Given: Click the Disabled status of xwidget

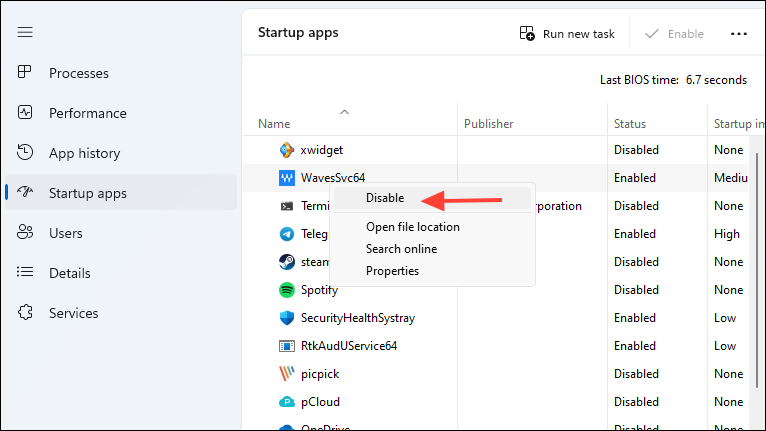Looking at the screenshot, I should pos(636,150).
